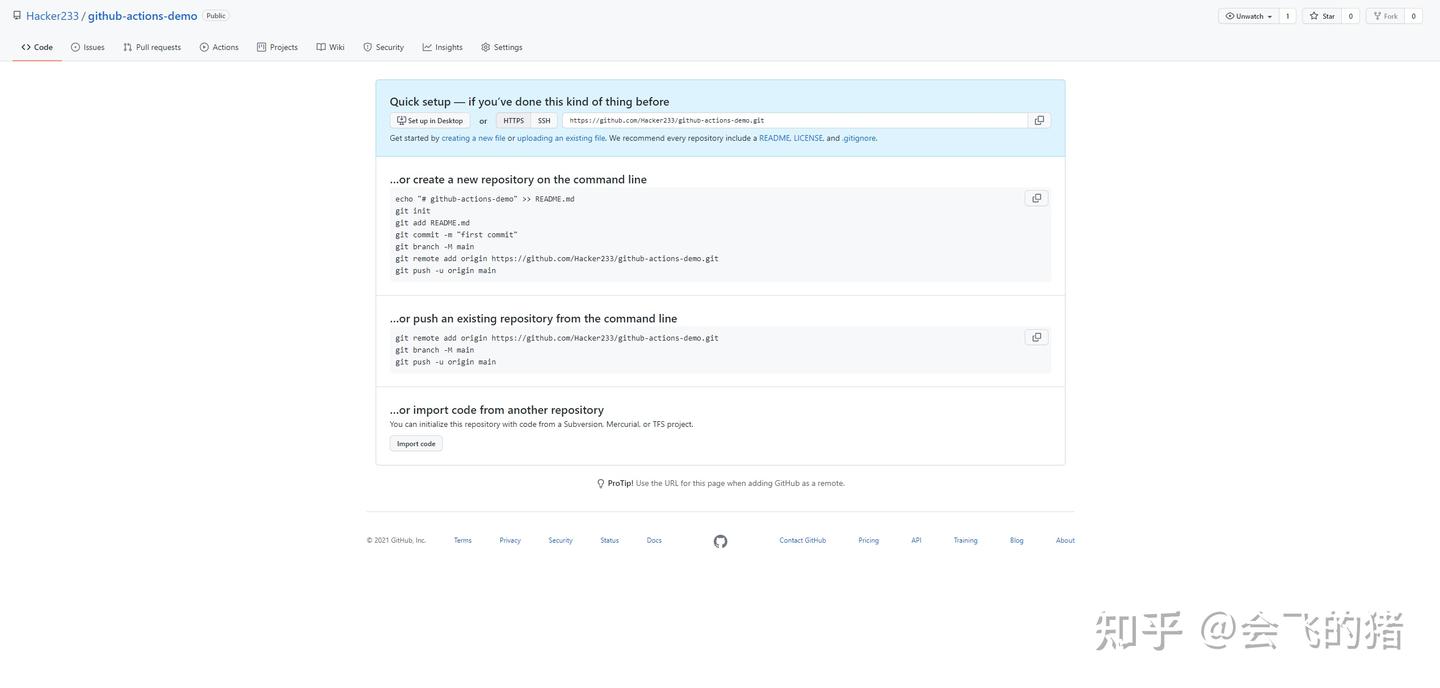Click the Import code button
The width and height of the screenshot is (1440, 688).
point(415,443)
